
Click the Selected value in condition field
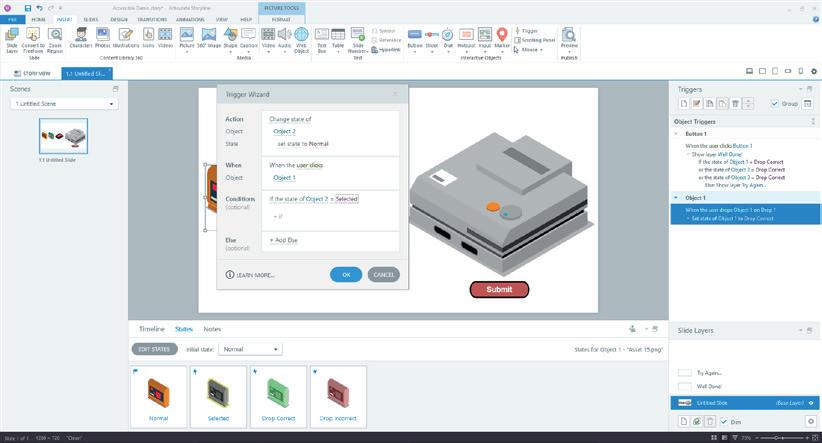tap(347, 199)
